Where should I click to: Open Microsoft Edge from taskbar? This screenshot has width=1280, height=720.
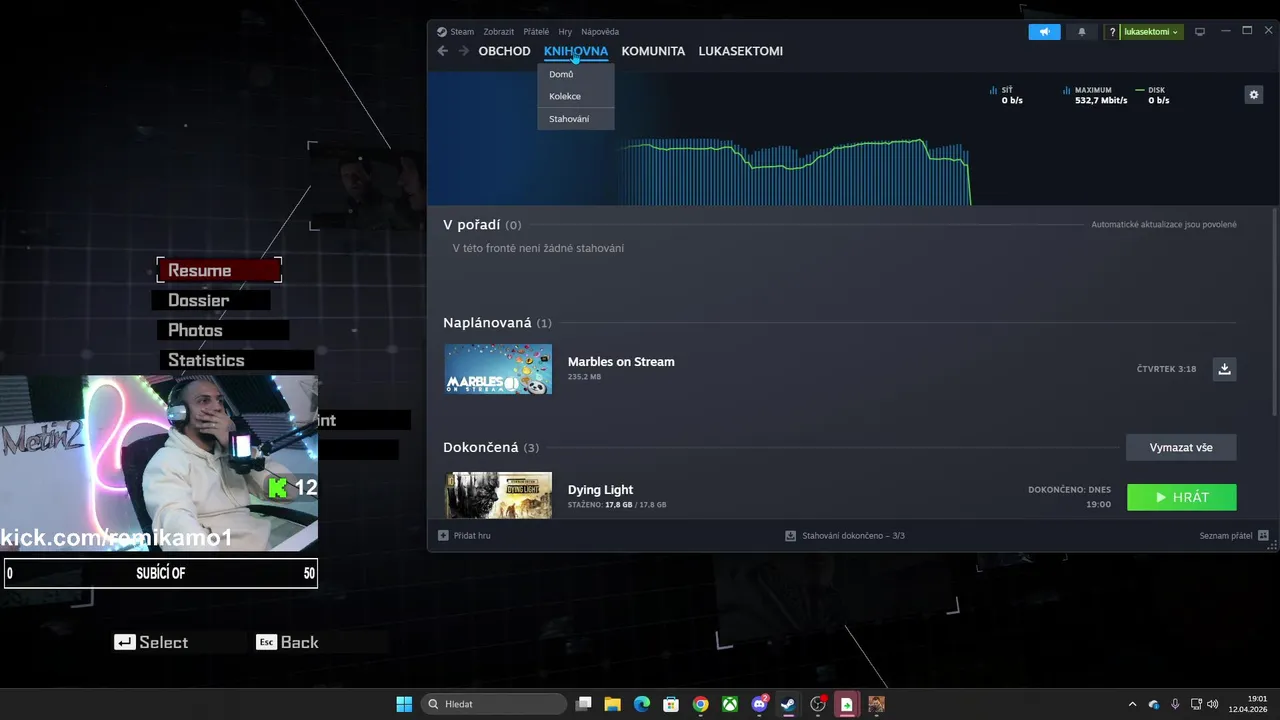click(642, 704)
